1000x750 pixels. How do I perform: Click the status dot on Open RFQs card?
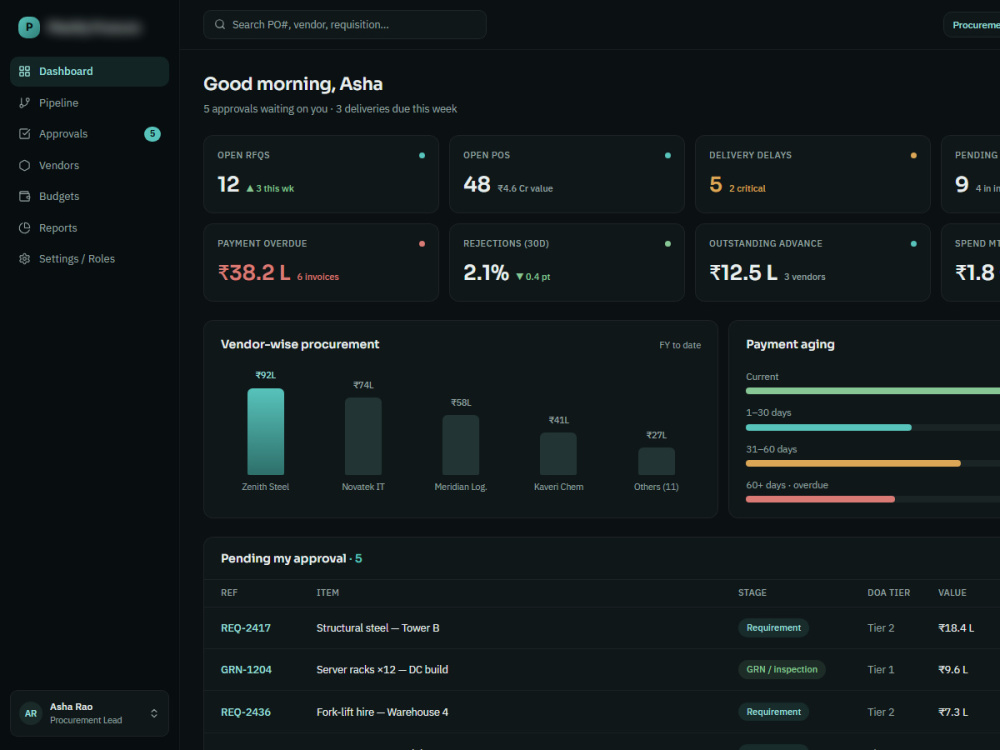pyautogui.click(x=422, y=156)
